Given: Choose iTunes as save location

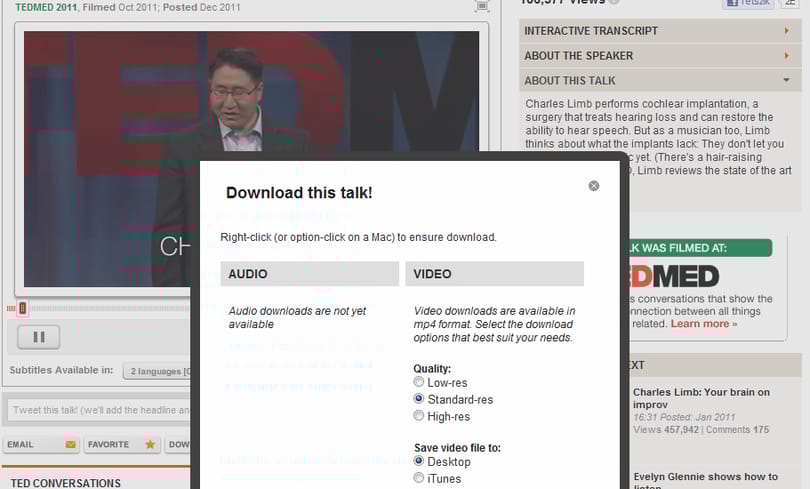Looking at the screenshot, I should point(418,478).
